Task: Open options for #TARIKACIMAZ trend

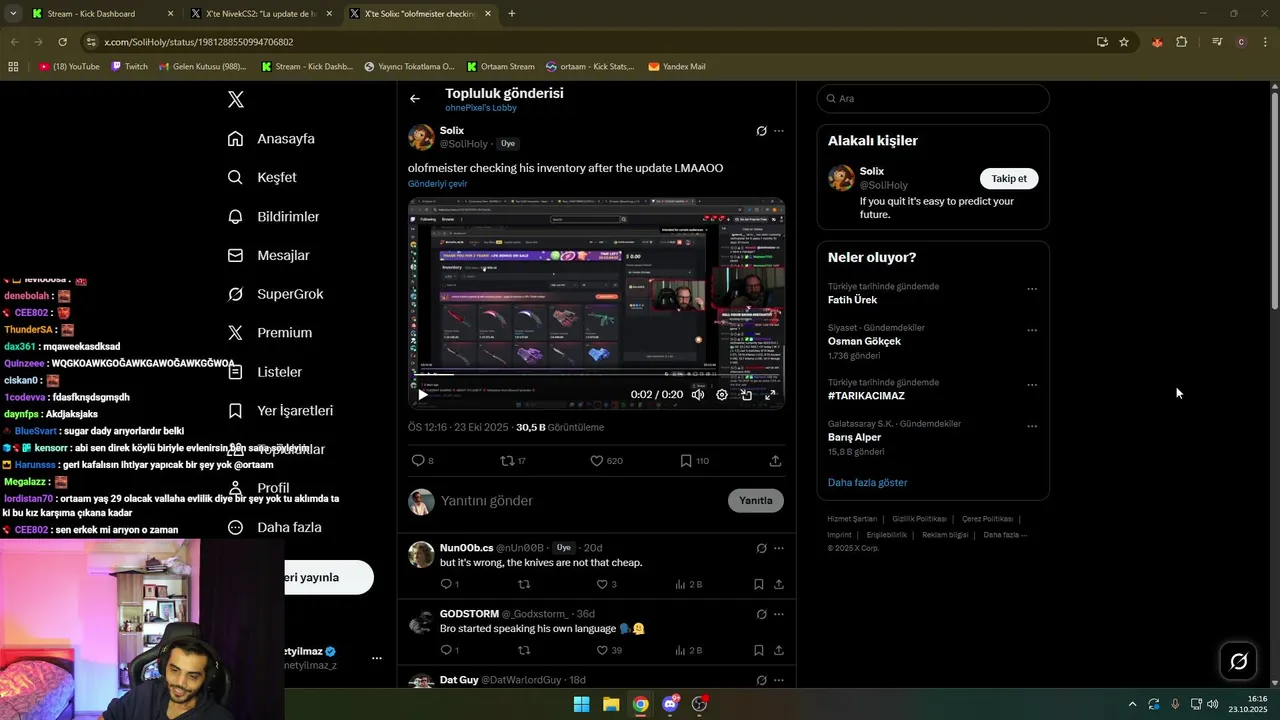Action: tap(1032, 385)
